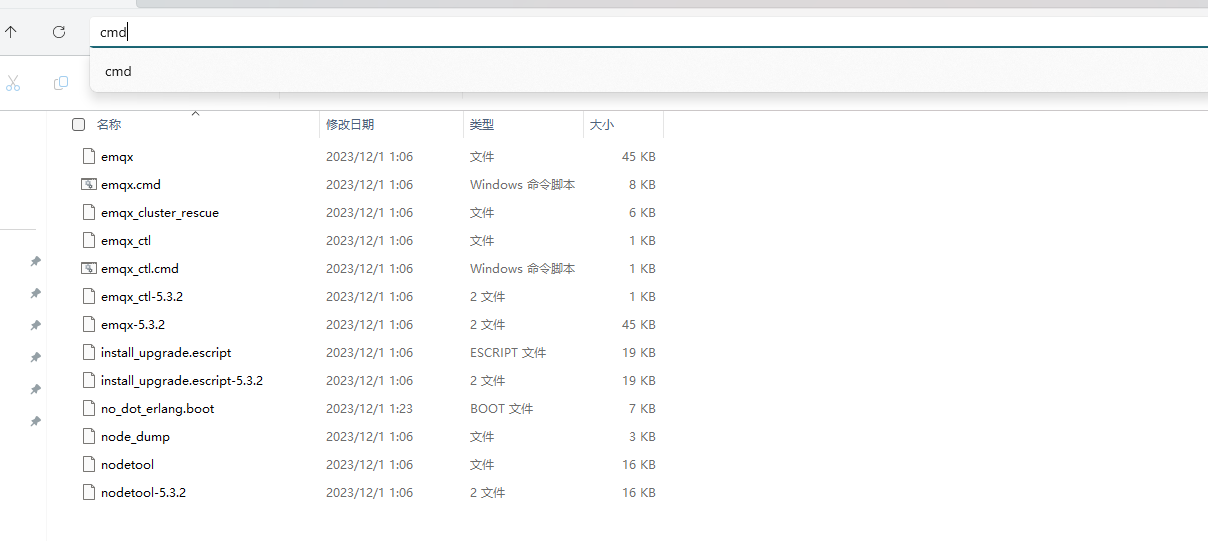Select the file name emqx_cluster_rescue
Viewport: 1208px width, 541px height.
(160, 213)
